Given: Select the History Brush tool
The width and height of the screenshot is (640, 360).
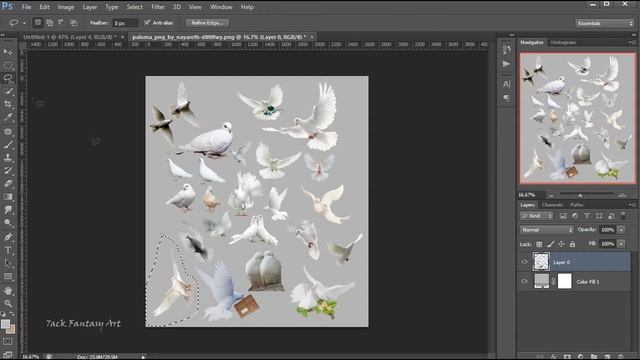Looking at the screenshot, I should pos(8,171).
